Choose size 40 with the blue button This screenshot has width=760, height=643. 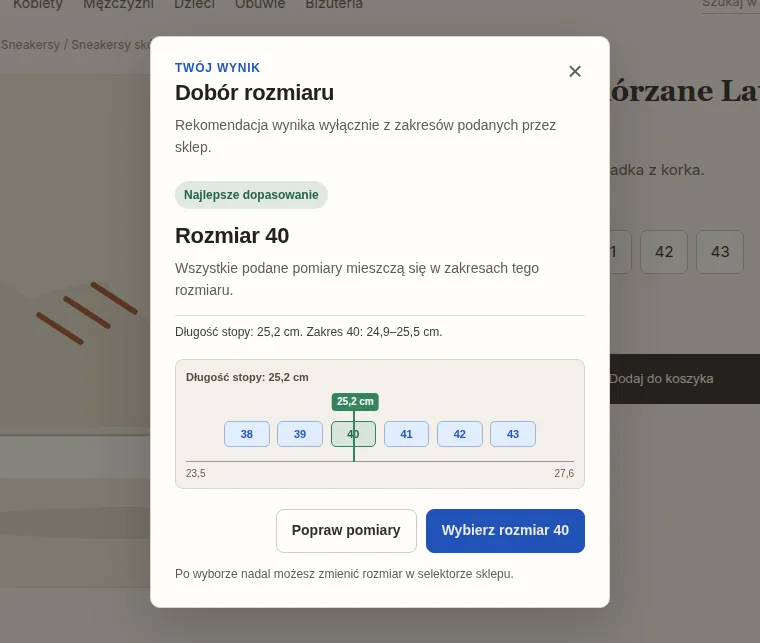505,531
